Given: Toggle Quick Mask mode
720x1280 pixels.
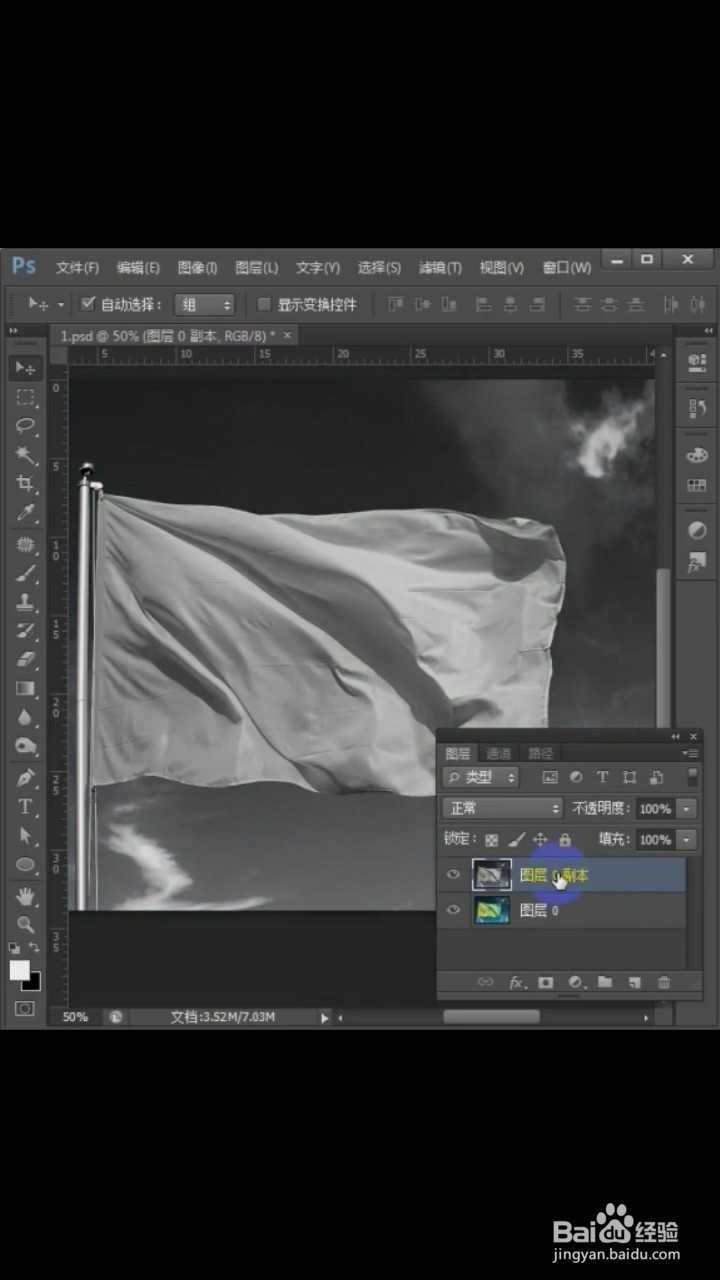Looking at the screenshot, I should pyautogui.click(x=25, y=1008).
